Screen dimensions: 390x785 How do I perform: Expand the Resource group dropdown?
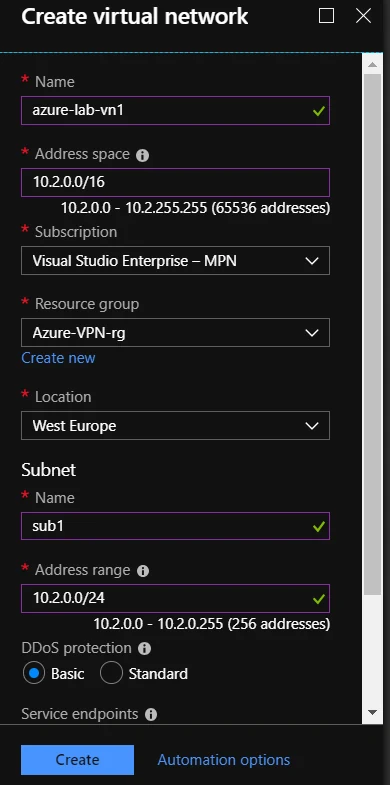click(175, 332)
